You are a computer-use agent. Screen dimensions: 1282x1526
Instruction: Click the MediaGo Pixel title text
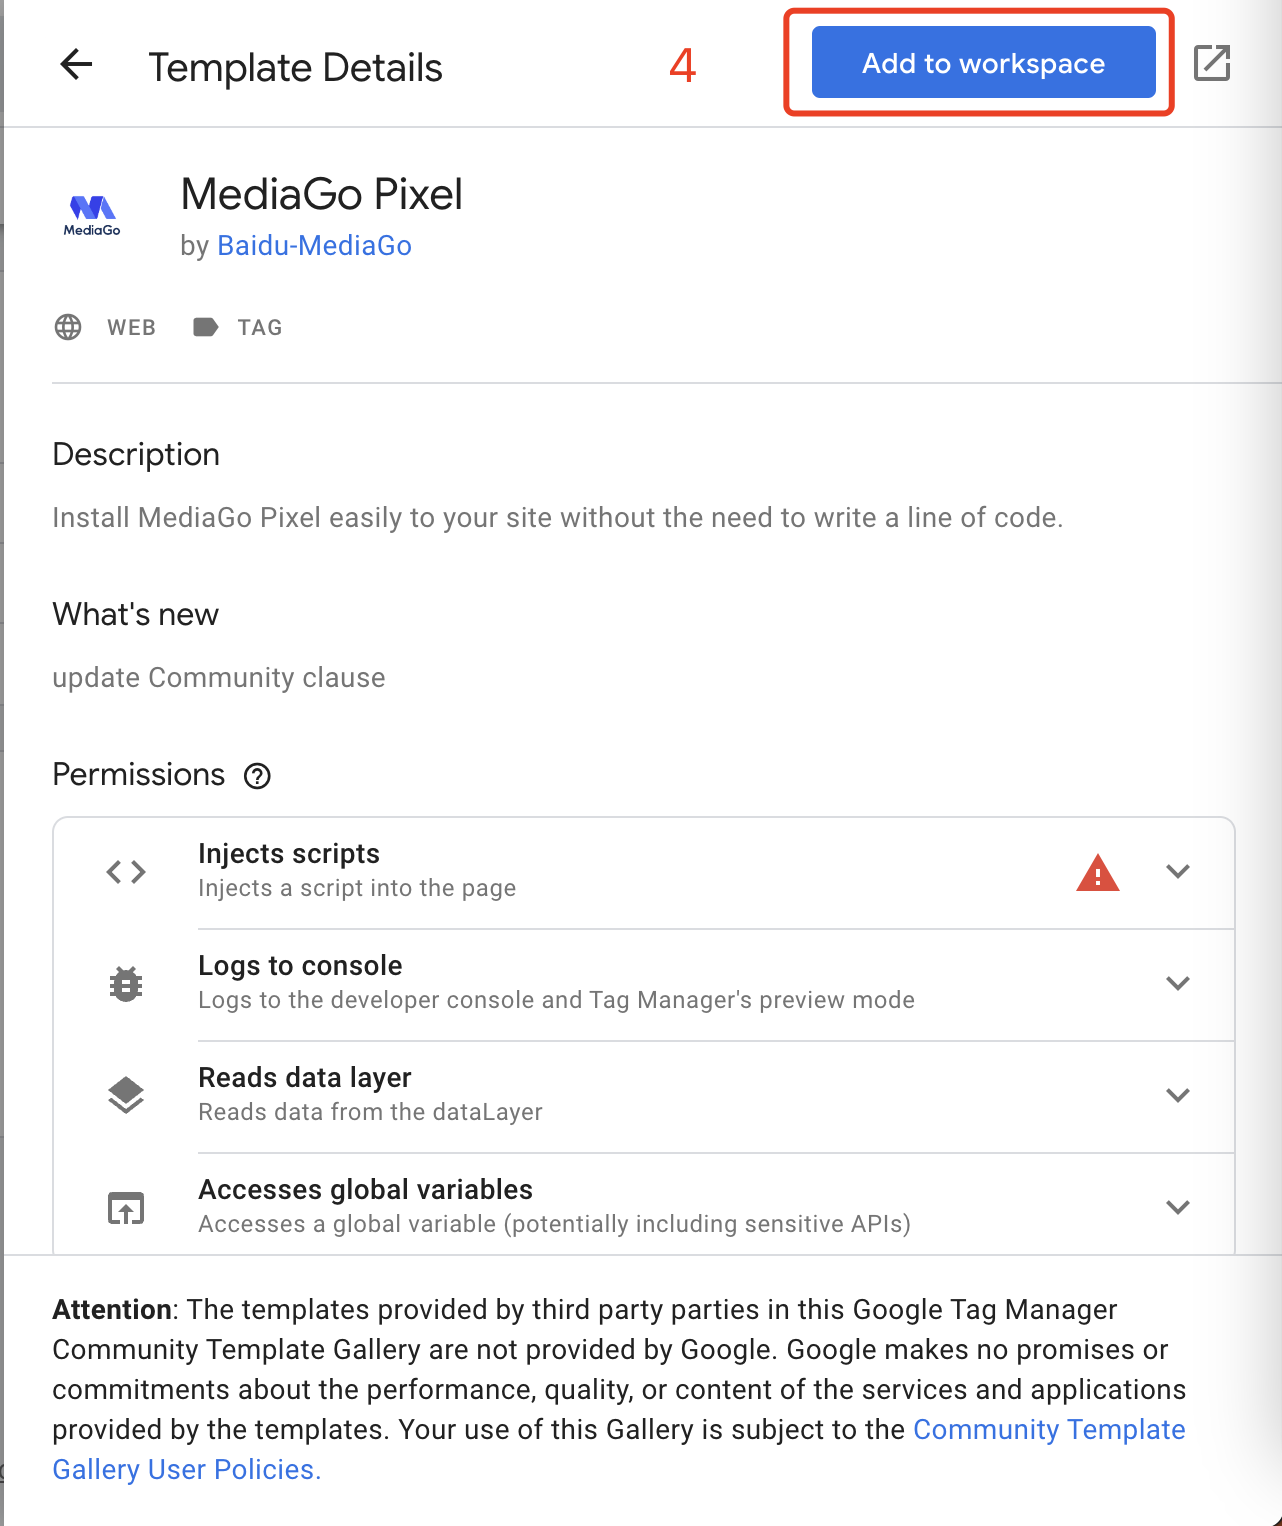pos(320,194)
